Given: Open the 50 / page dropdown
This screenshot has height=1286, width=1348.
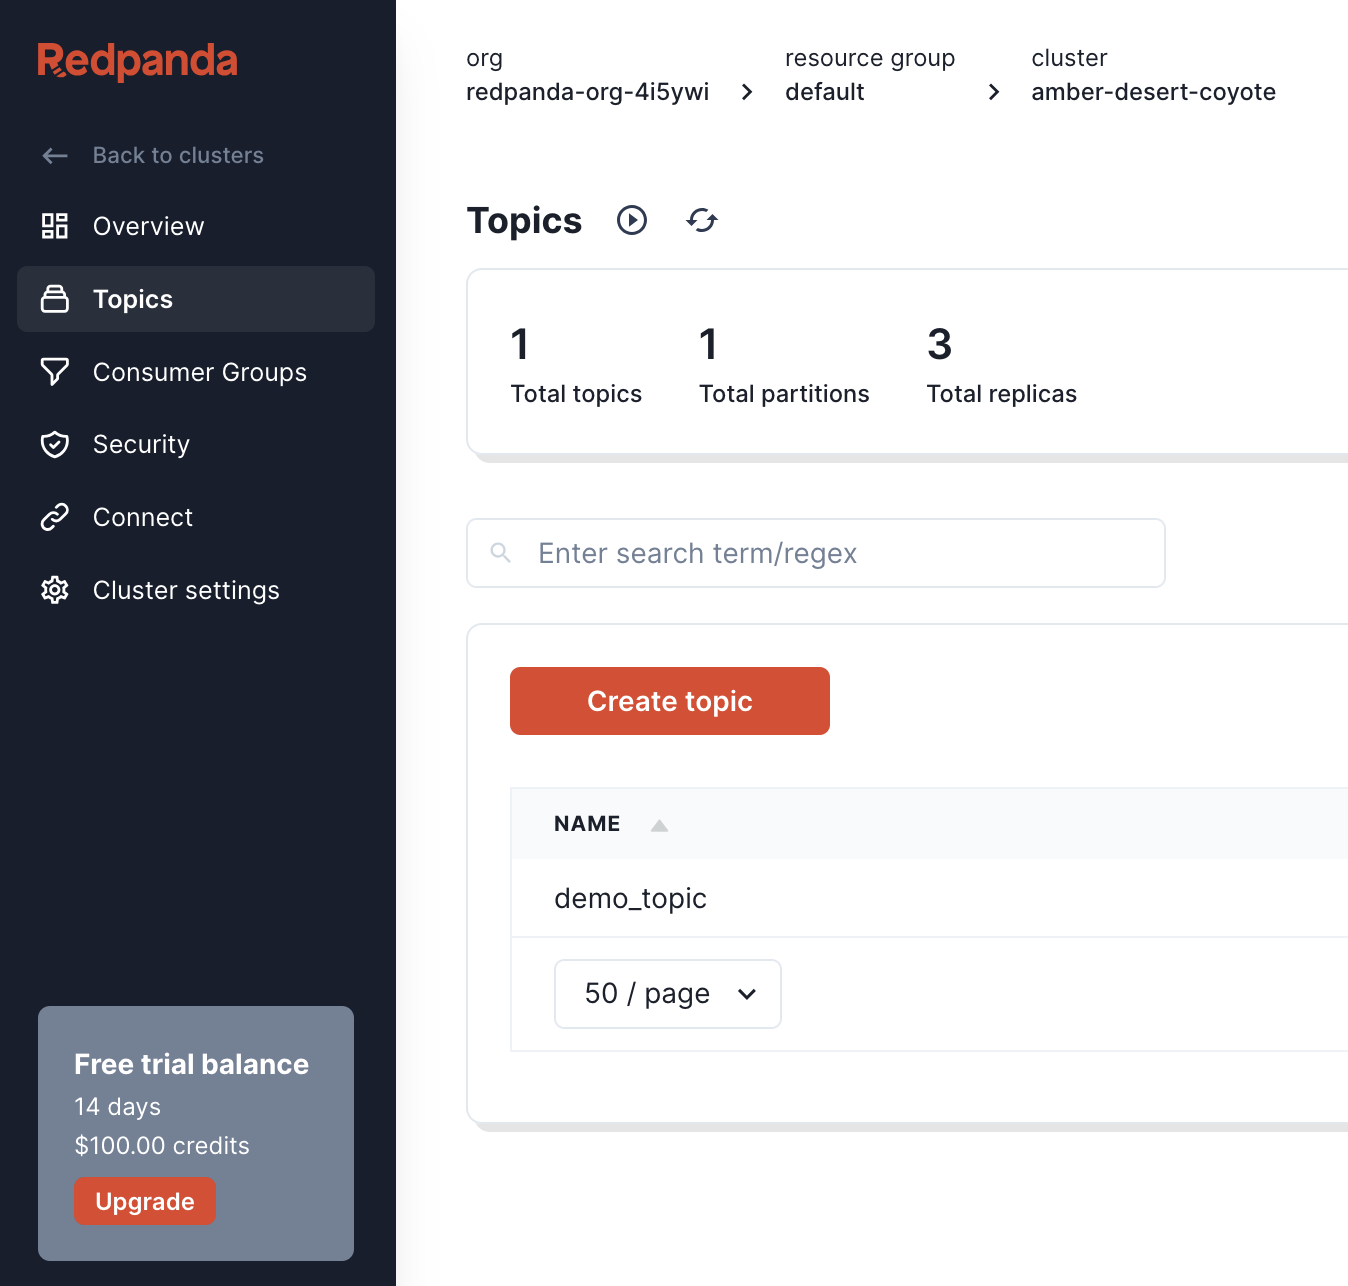Looking at the screenshot, I should (667, 994).
